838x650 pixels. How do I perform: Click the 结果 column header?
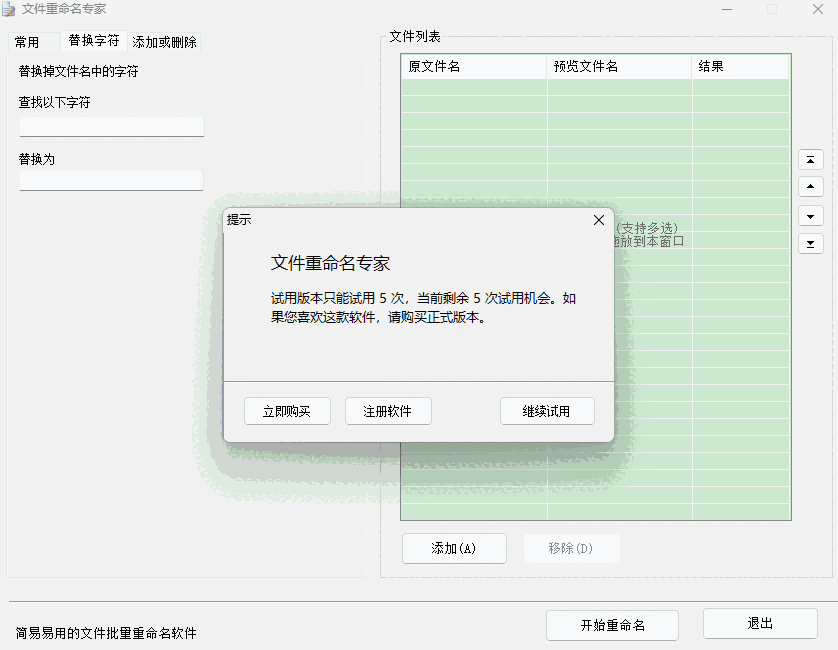[740, 66]
